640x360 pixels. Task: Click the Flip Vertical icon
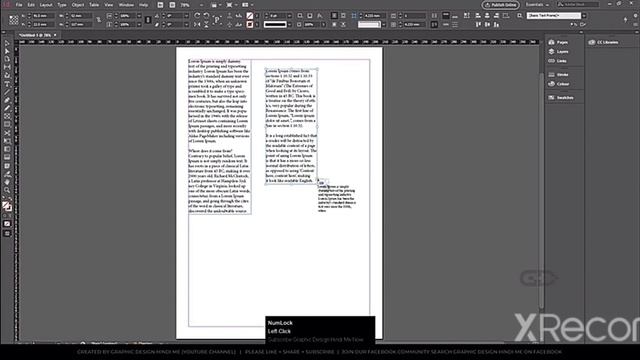pos(206,24)
